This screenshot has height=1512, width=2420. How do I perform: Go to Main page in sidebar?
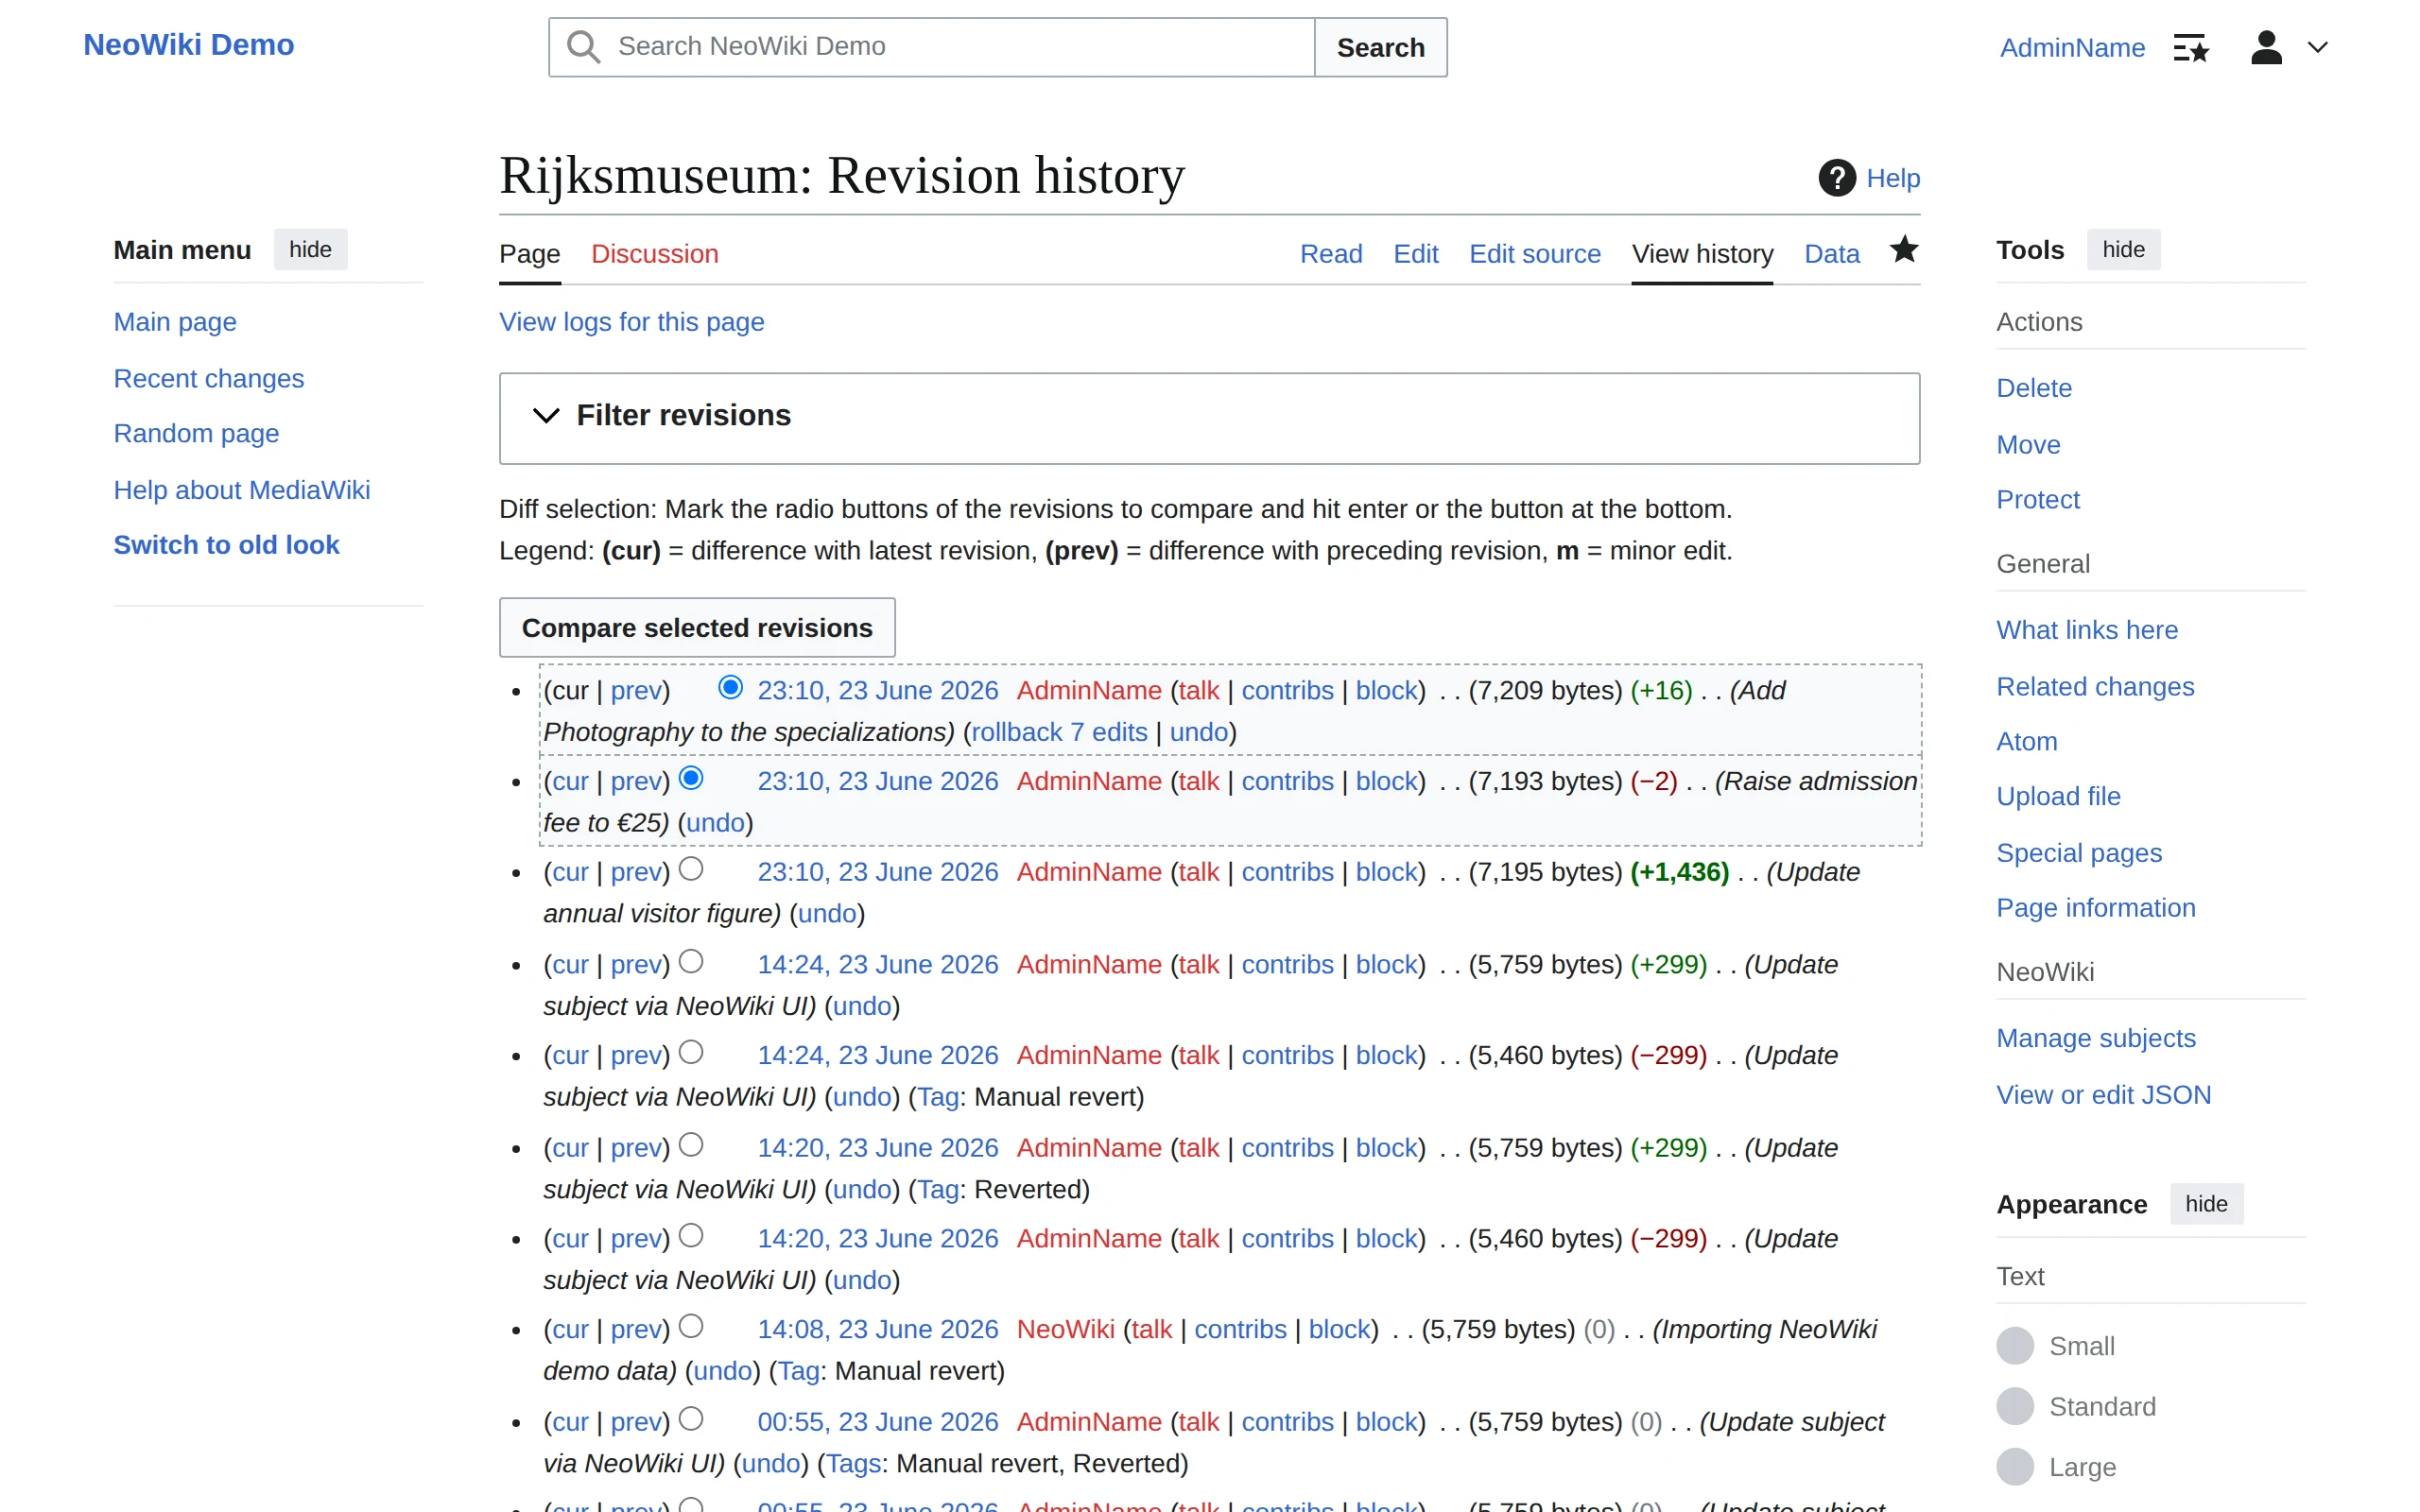click(175, 322)
